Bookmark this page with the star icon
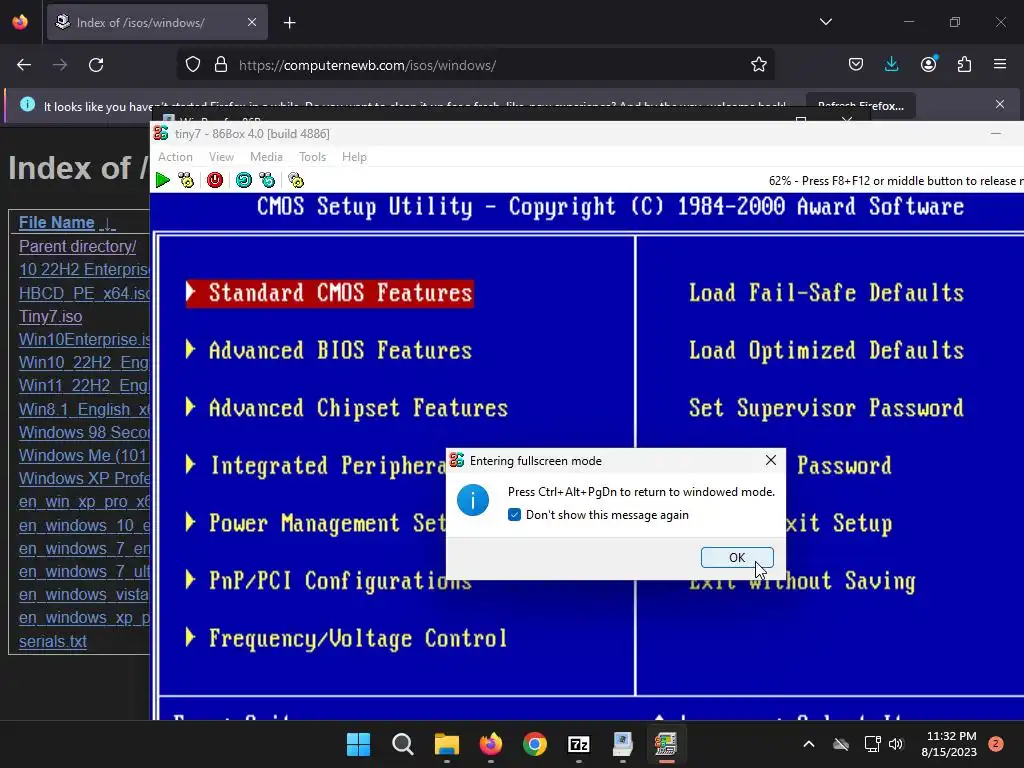1024x768 pixels. (758, 65)
